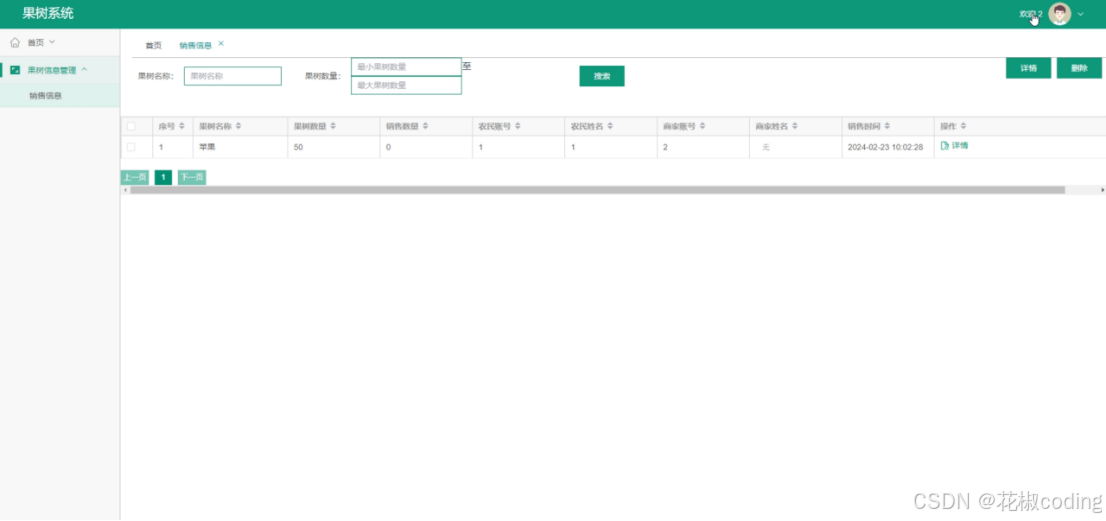Close the 销售信息 tab with its X
The image size is (1106, 521).
[221, 44]
